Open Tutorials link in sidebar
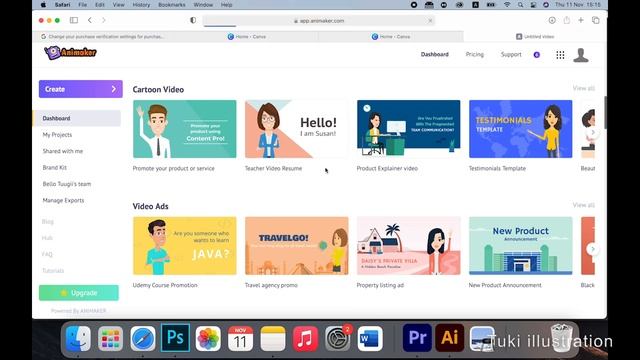Screen dimensions: 640x360 [x=53, y=271]
